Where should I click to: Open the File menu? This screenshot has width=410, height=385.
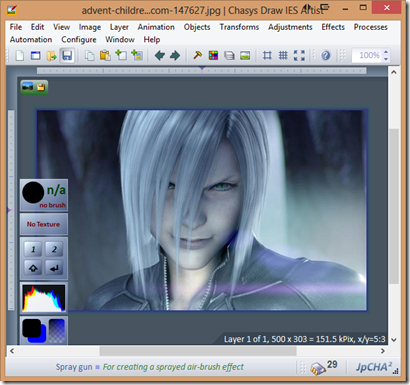pyautogui.click(x=16, y=27)
